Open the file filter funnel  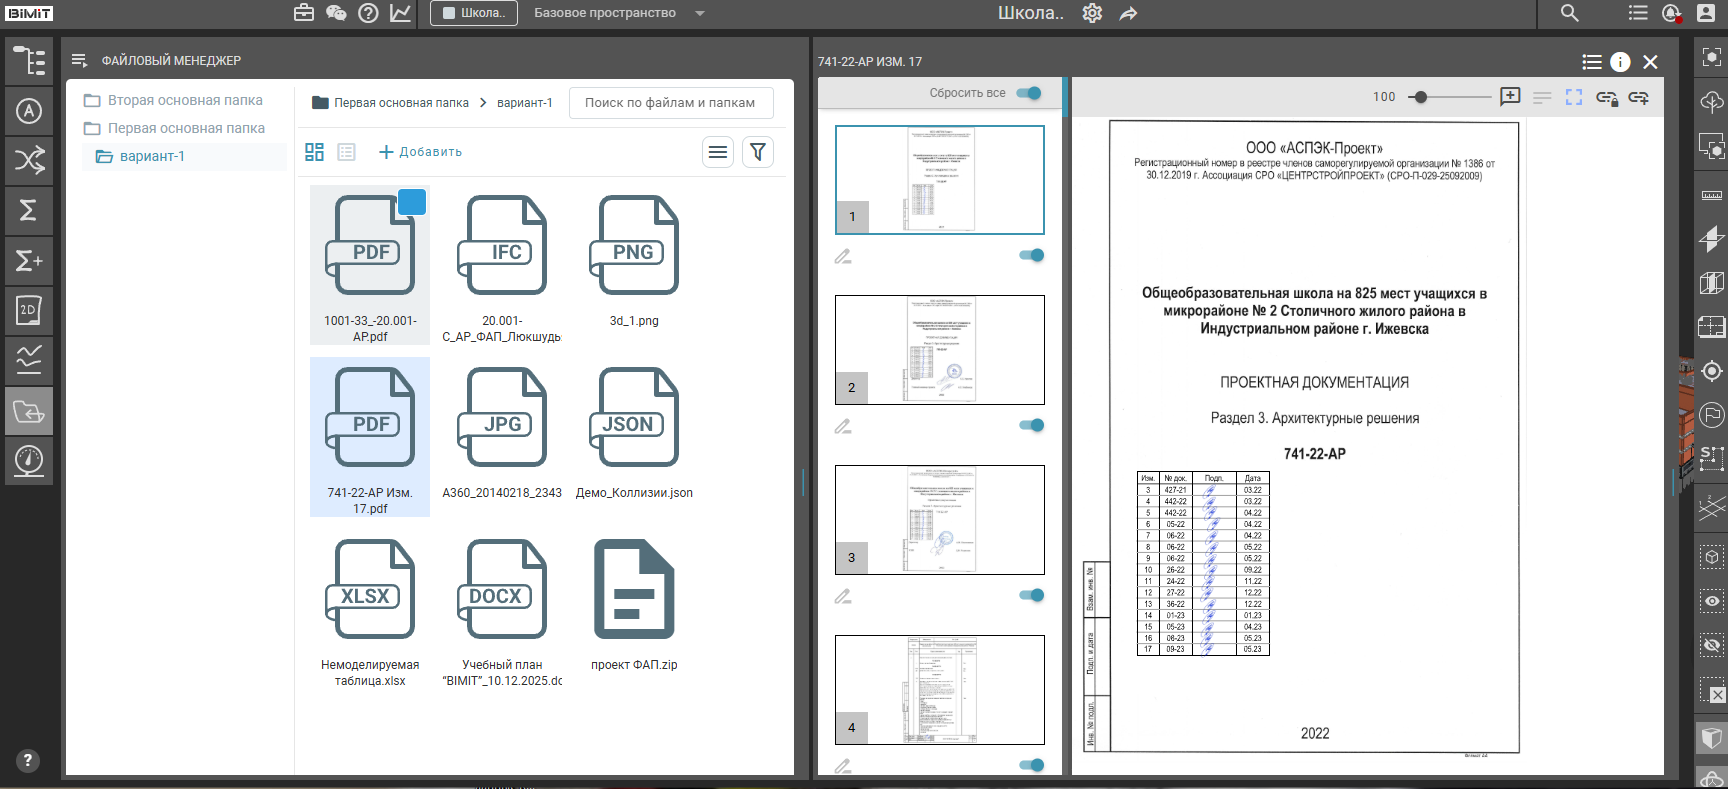point(758,152)
